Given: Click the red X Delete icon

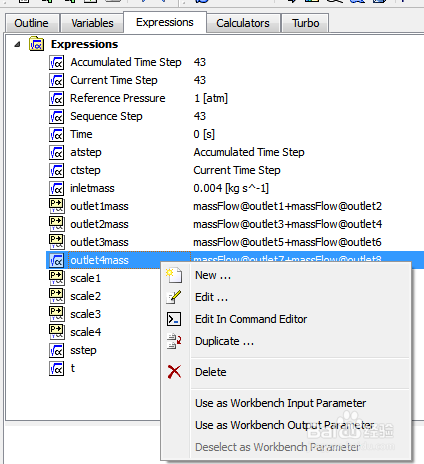Looking at the screenshot, I should click(x=174, y=372).
